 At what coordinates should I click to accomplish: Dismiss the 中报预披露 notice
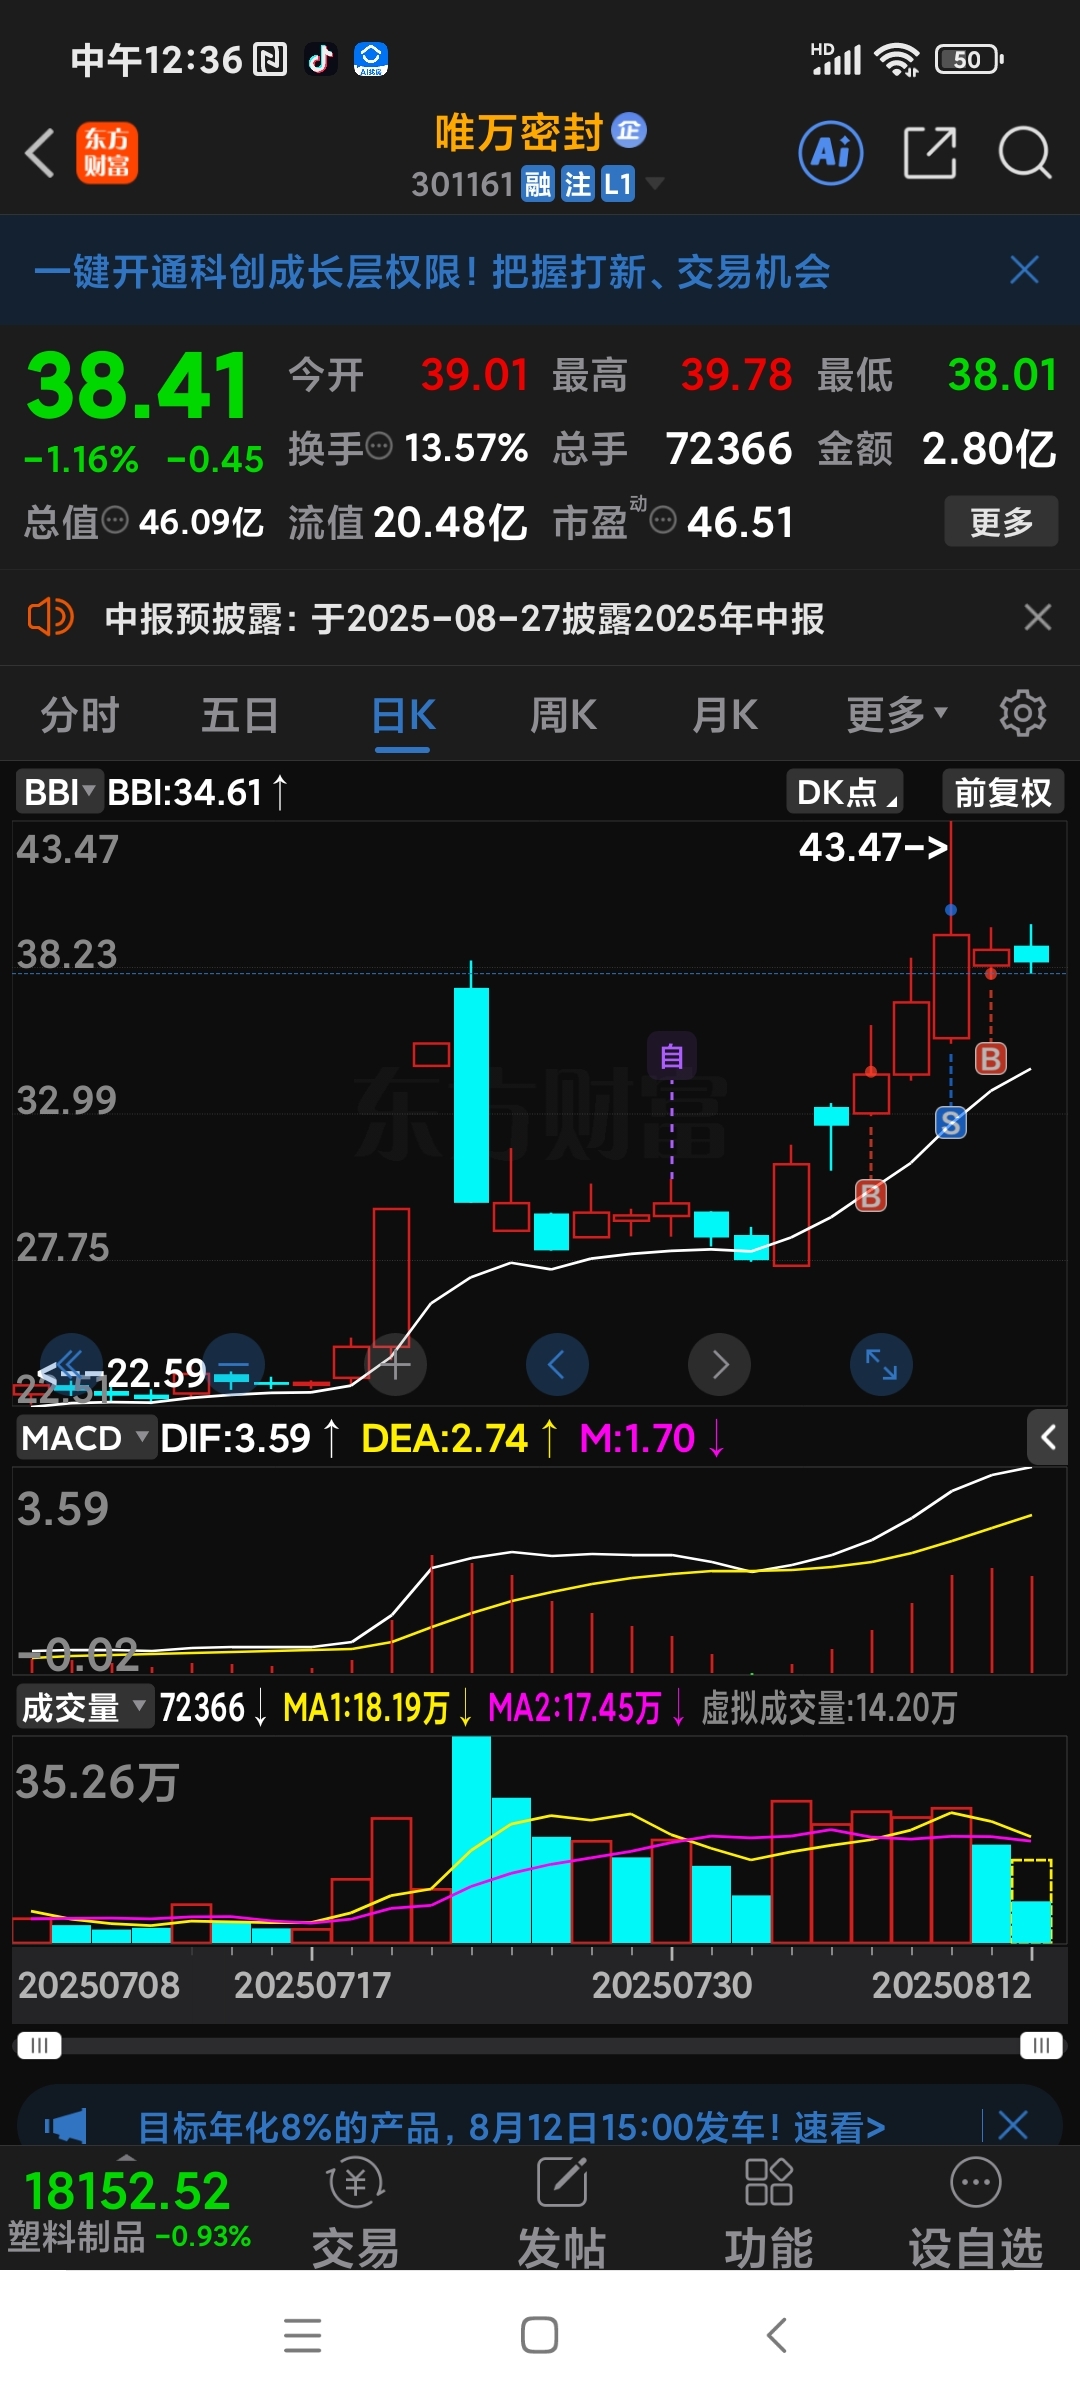1038,617
